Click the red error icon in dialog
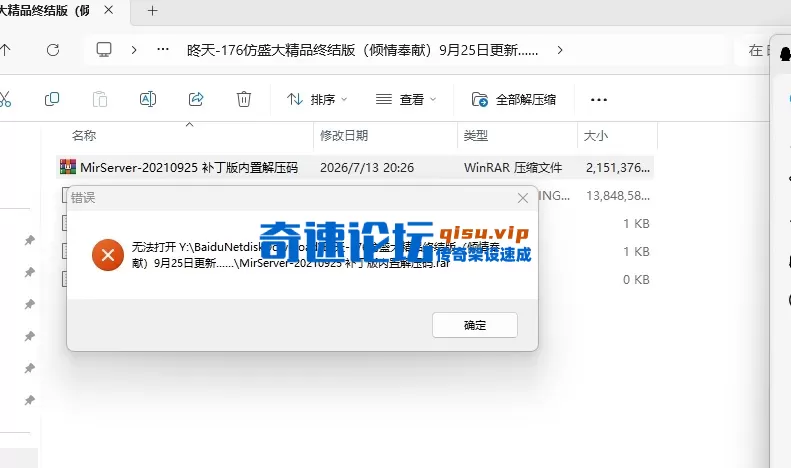 click(107, 255)
